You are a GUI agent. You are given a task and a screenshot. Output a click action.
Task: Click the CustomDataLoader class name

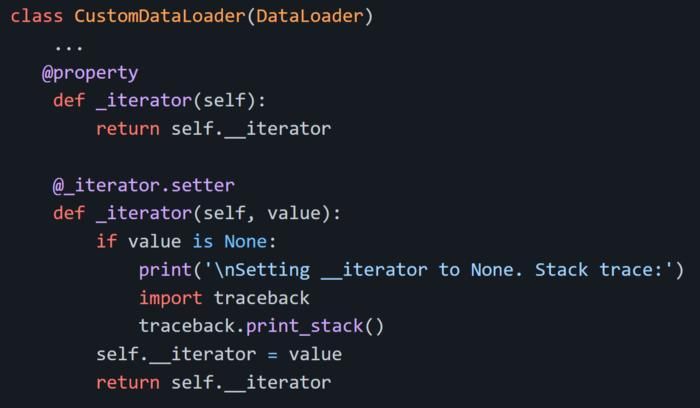click(159, 17)
